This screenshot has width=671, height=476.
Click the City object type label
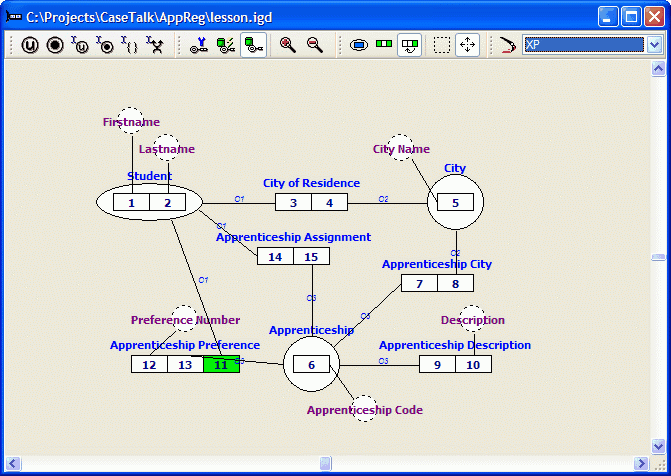tap(454, 168)
